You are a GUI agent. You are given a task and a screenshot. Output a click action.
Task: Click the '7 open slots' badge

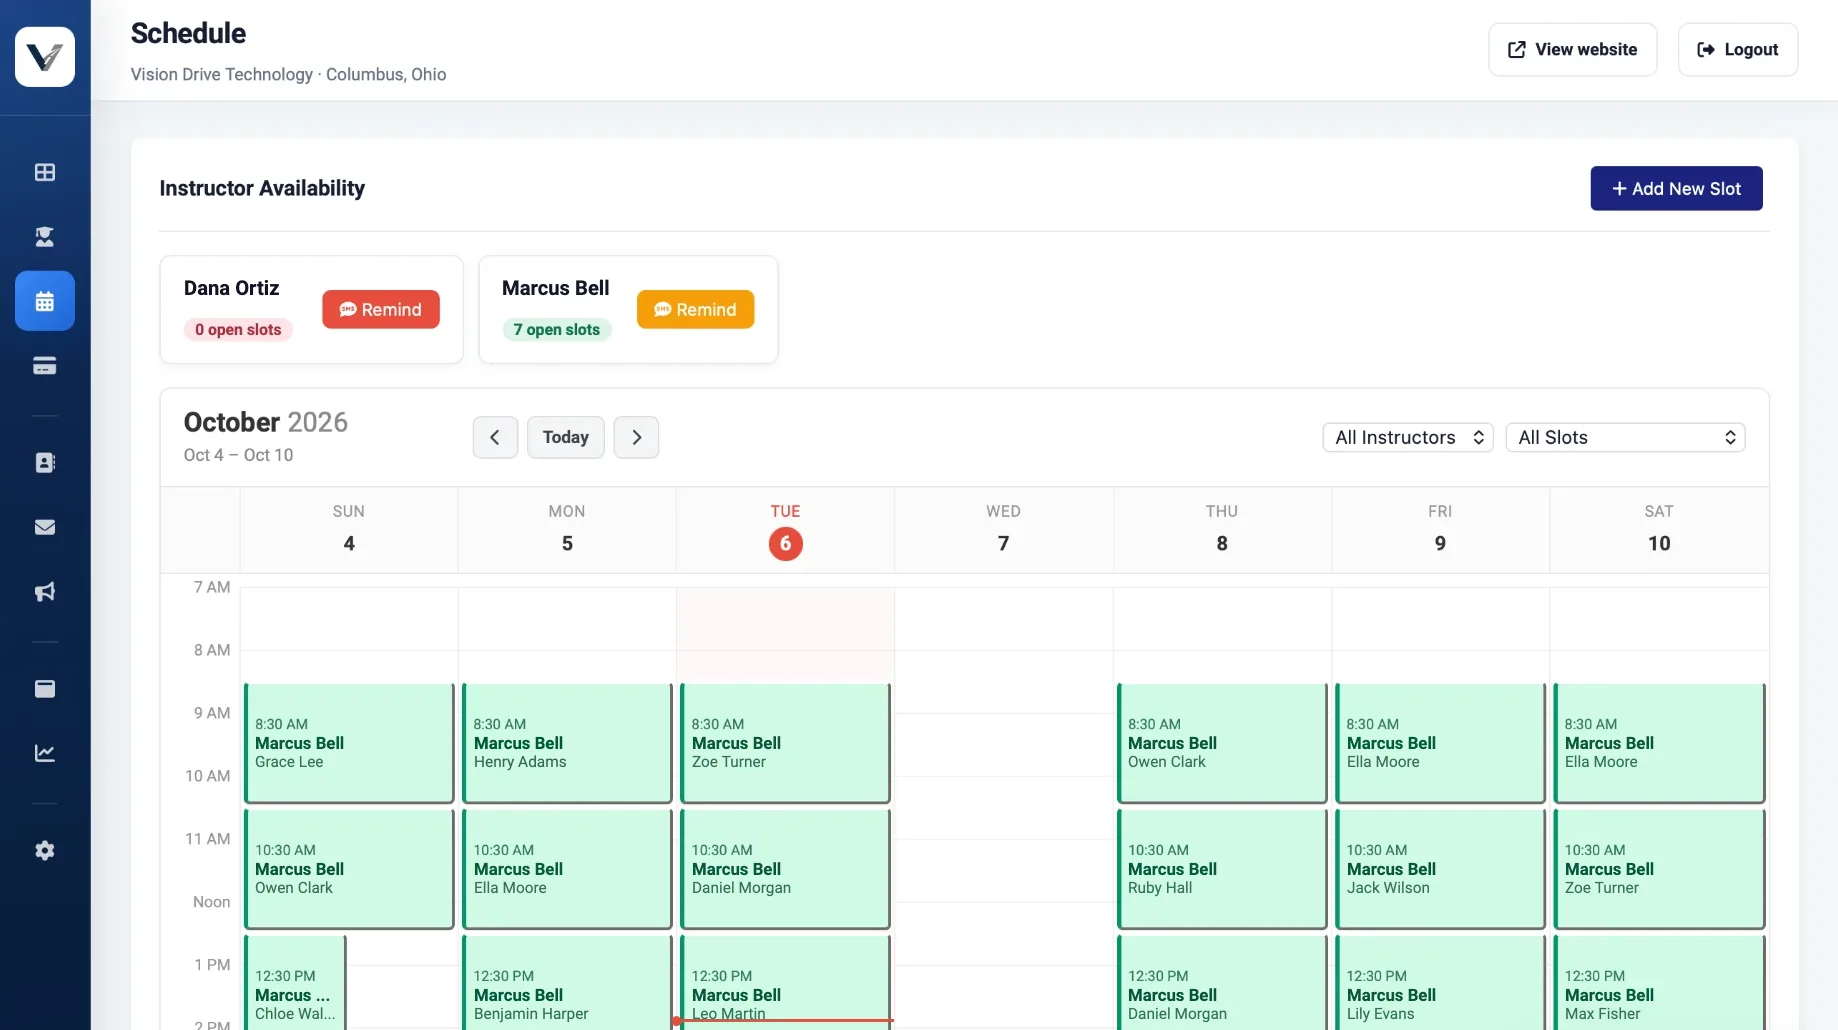(x=557, y=329)
